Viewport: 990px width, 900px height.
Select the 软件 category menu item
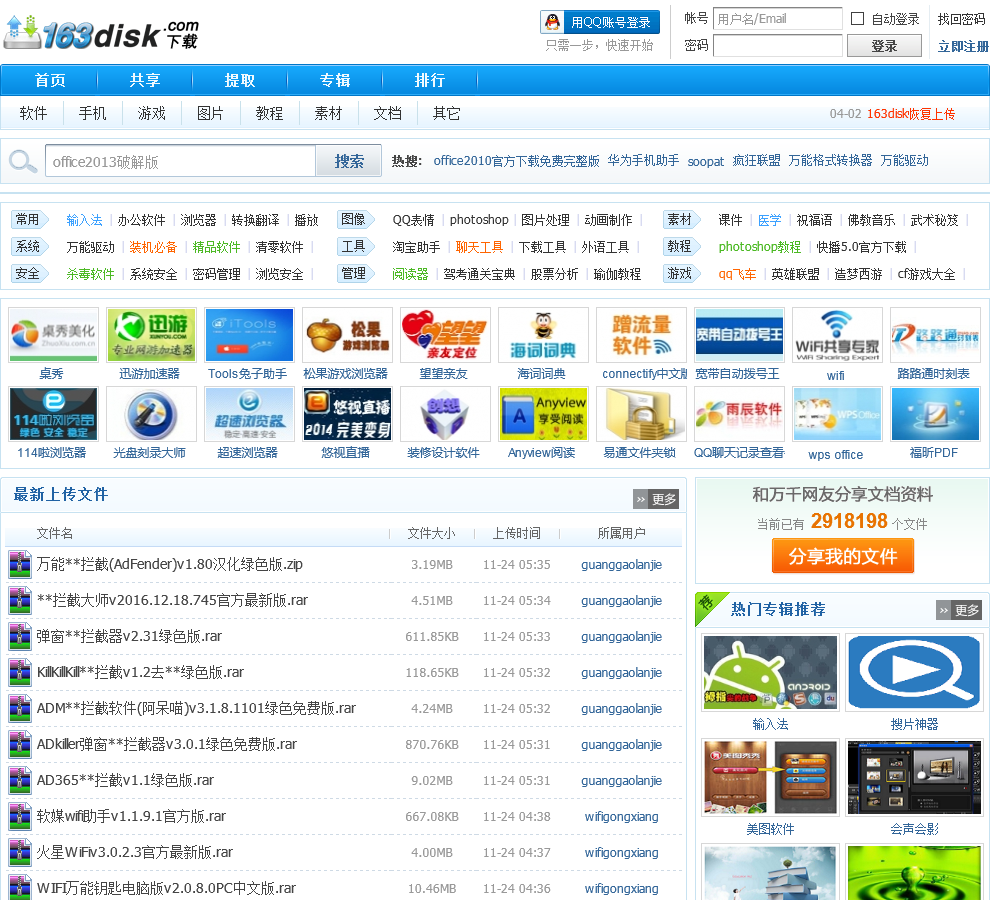point(33,113)
